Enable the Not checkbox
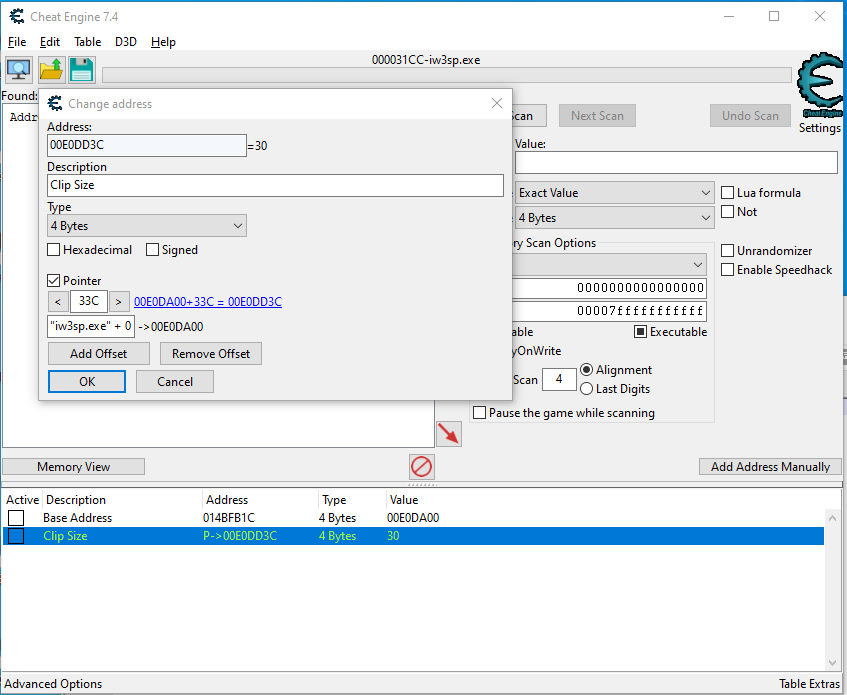This screenshot has height=695, width=847. click(x=728, y=212)
